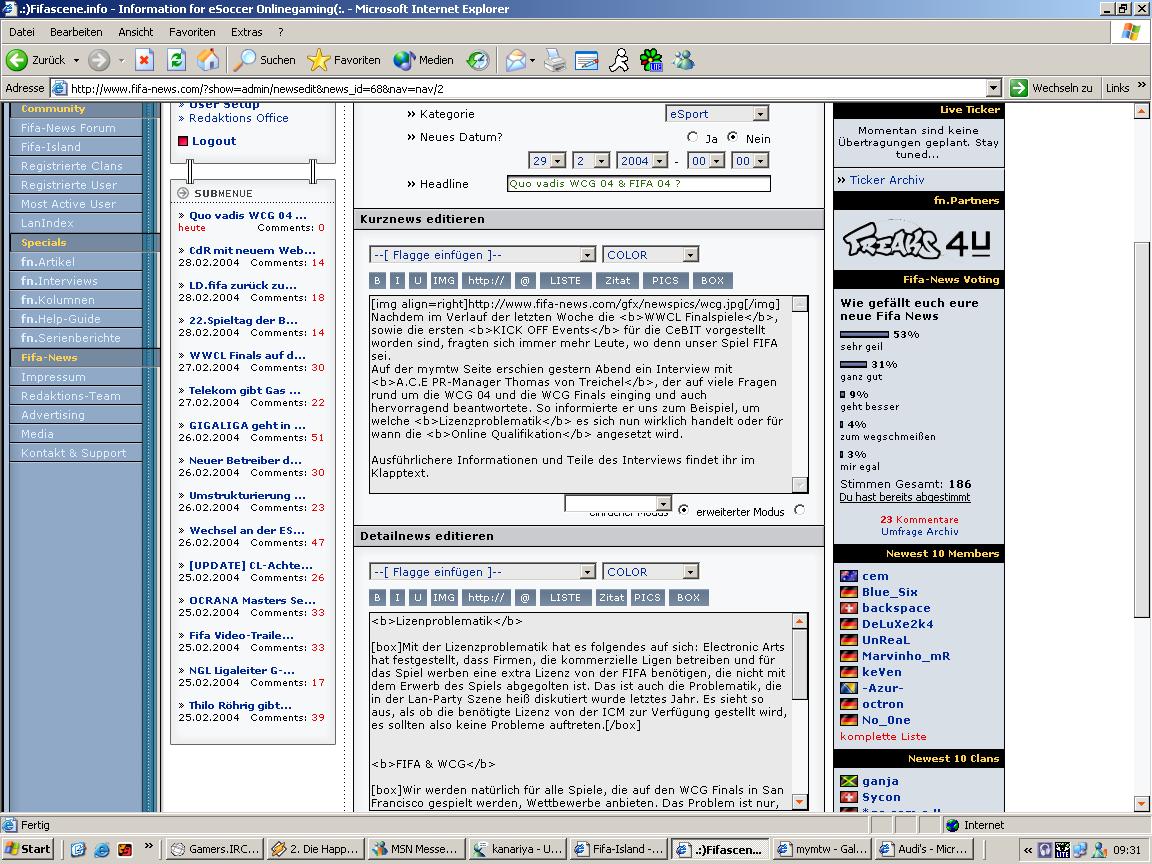
Task: Select erweiterter Modus radio button
Action: coord(799,509)
